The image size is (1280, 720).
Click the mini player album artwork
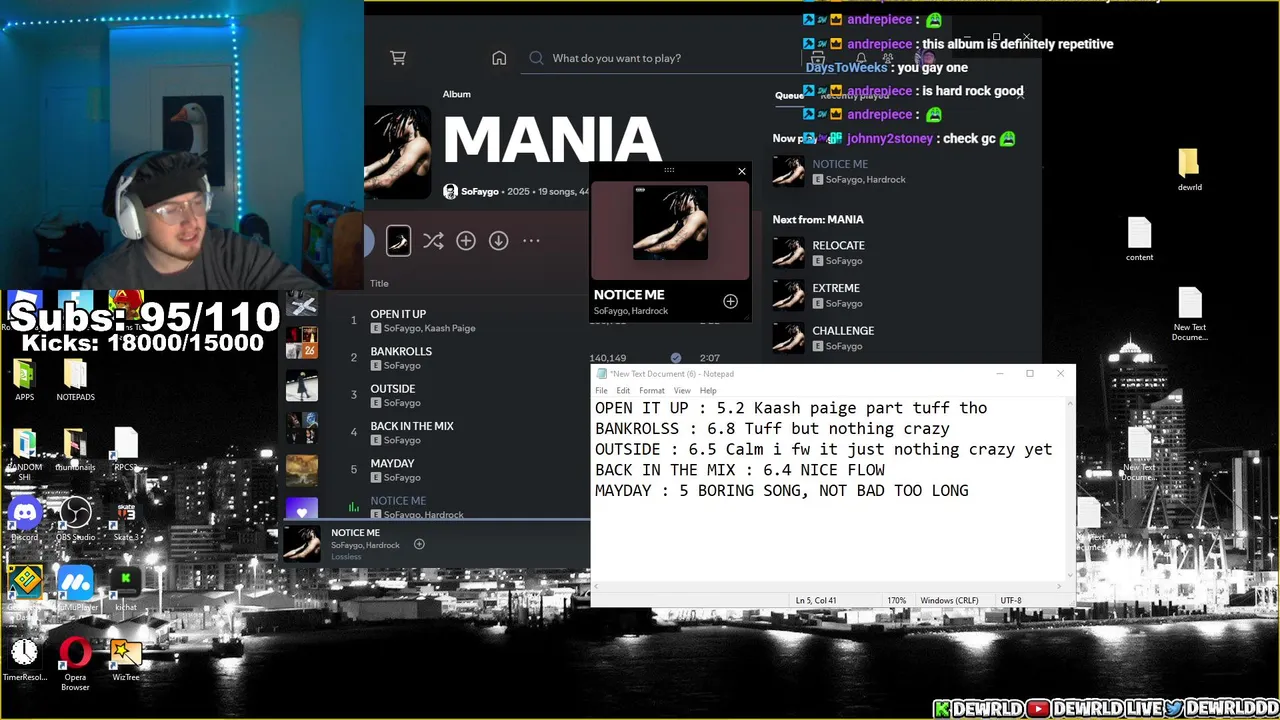(670, 222)
